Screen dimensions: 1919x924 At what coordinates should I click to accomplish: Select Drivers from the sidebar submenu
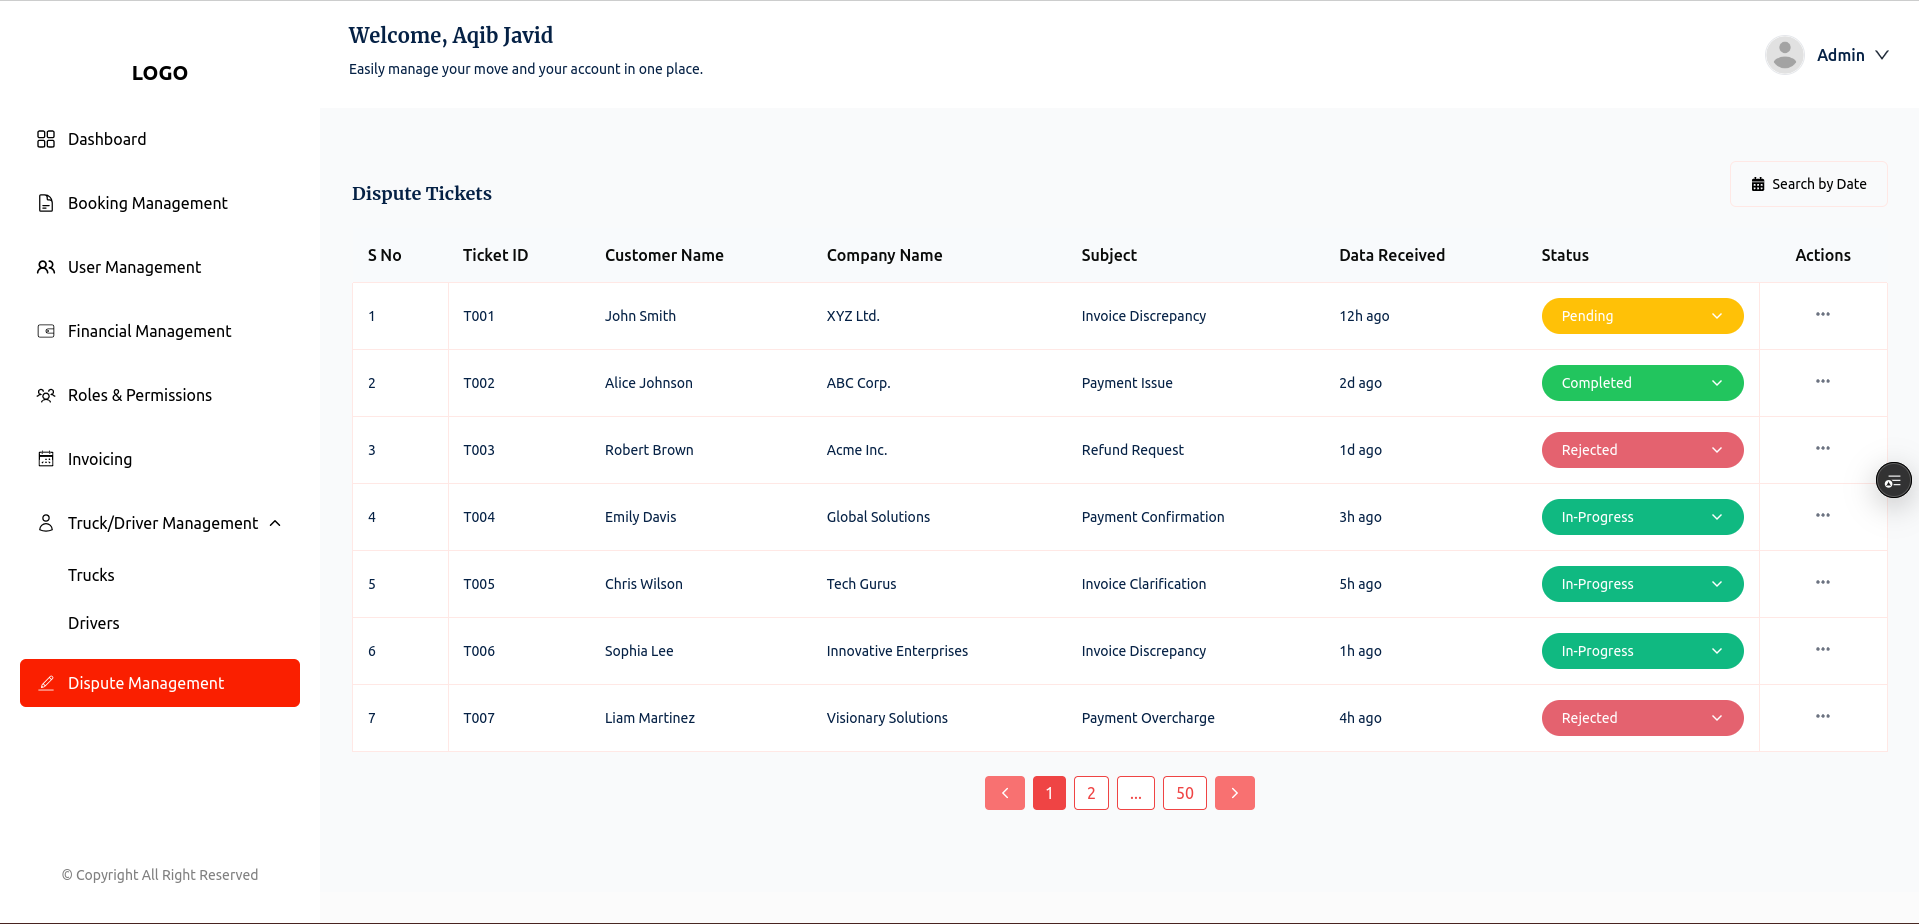click(x=93, y=623)
